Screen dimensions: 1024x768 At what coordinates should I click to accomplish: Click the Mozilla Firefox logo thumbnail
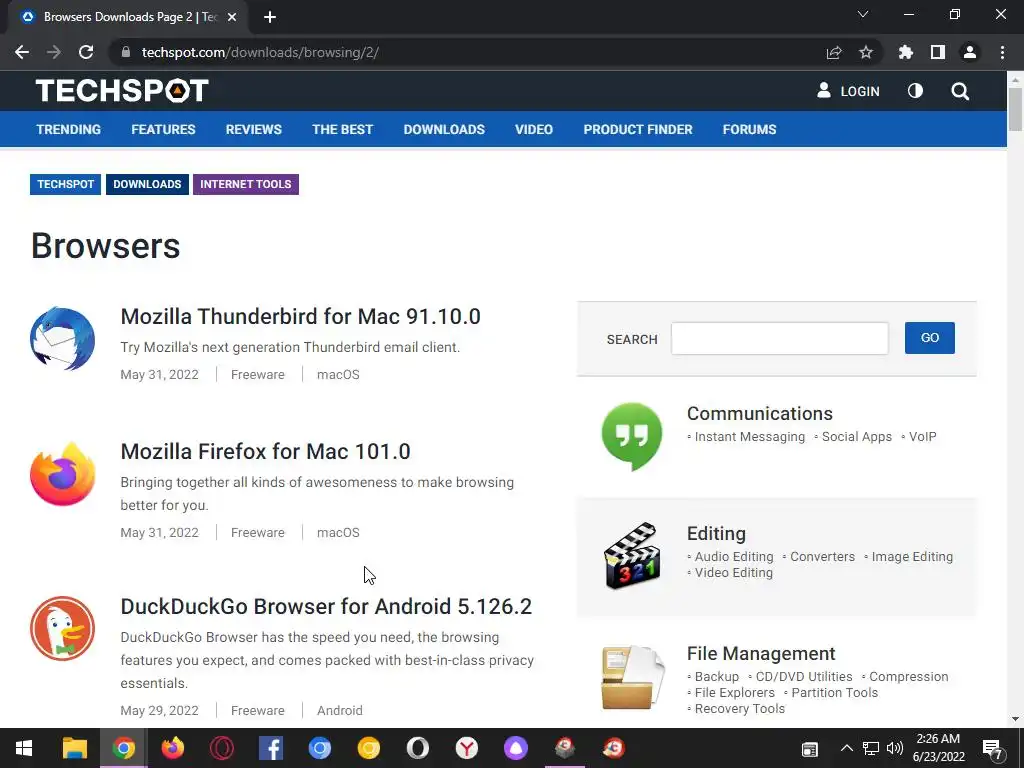(63, 474)
